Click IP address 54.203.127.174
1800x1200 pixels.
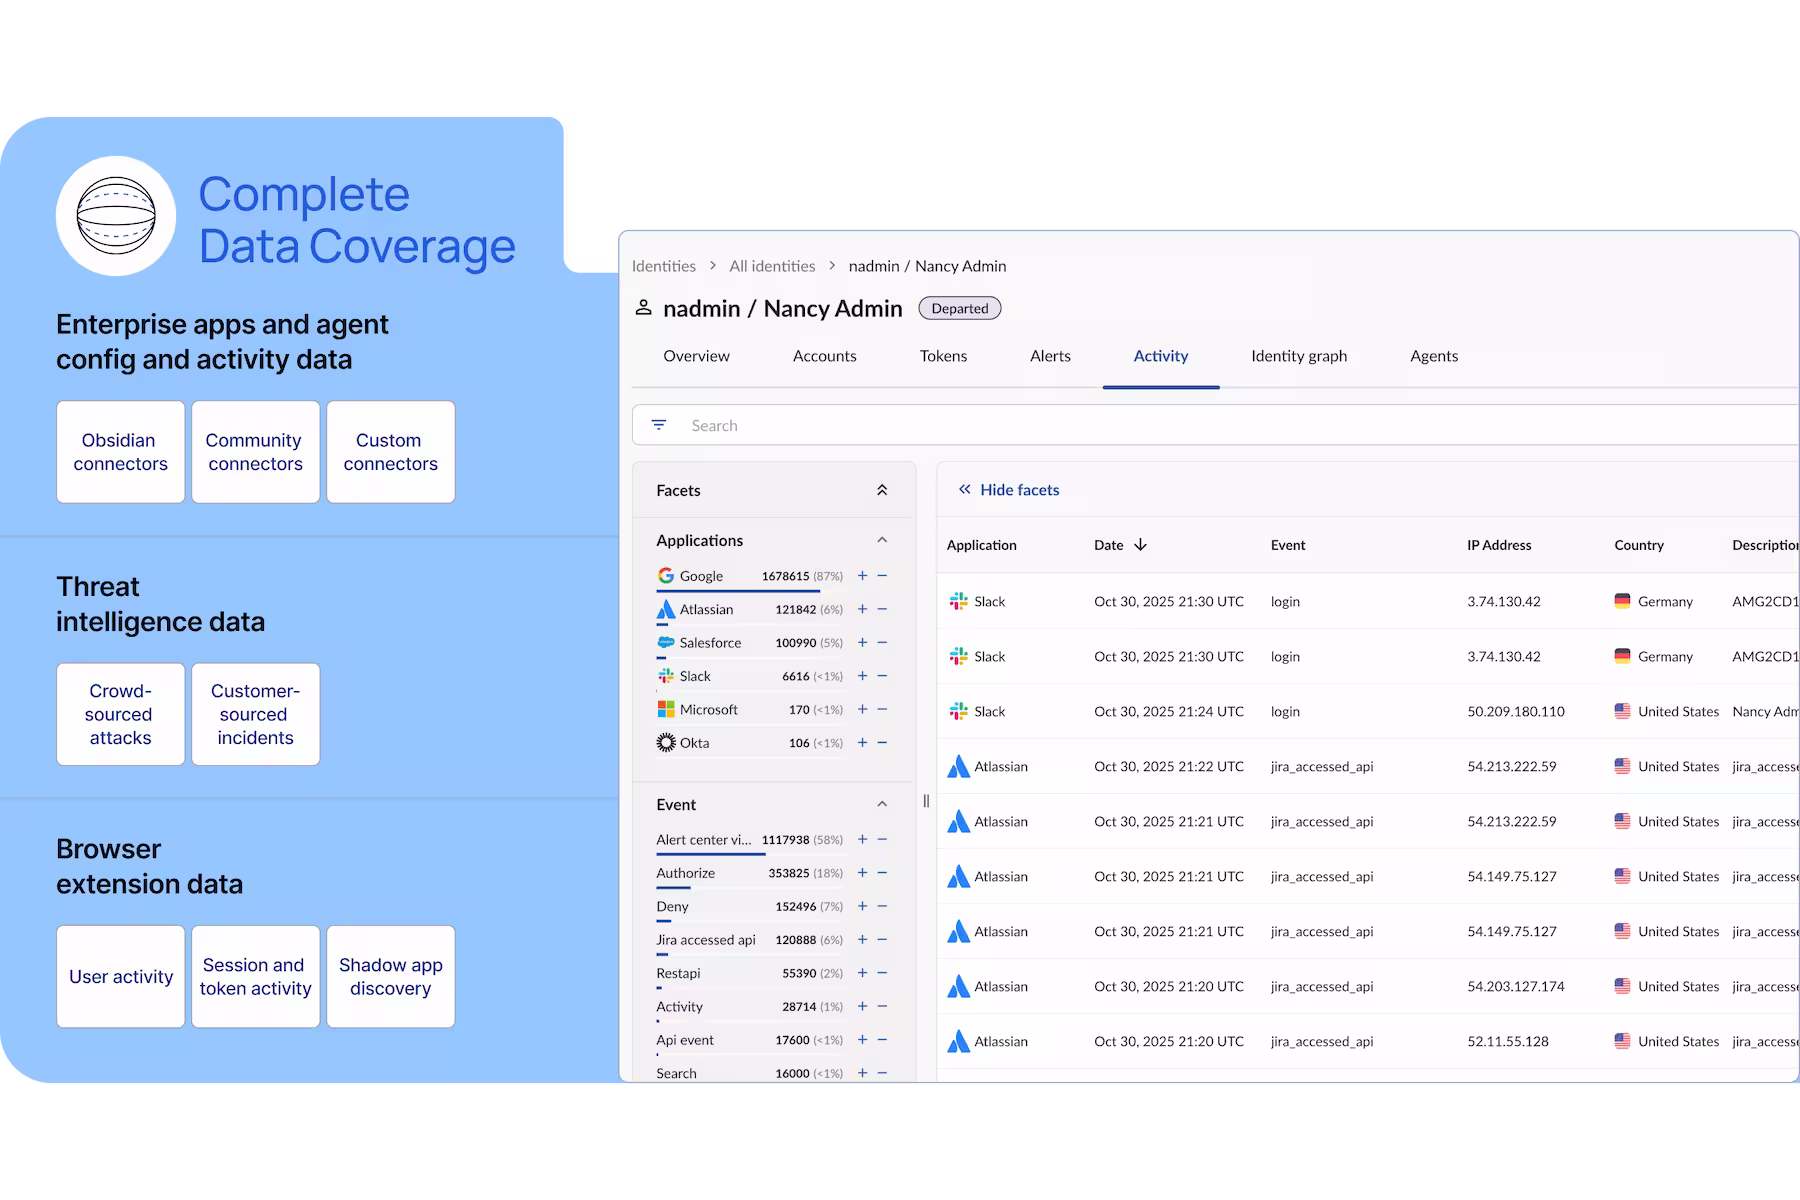(1516, 986)
